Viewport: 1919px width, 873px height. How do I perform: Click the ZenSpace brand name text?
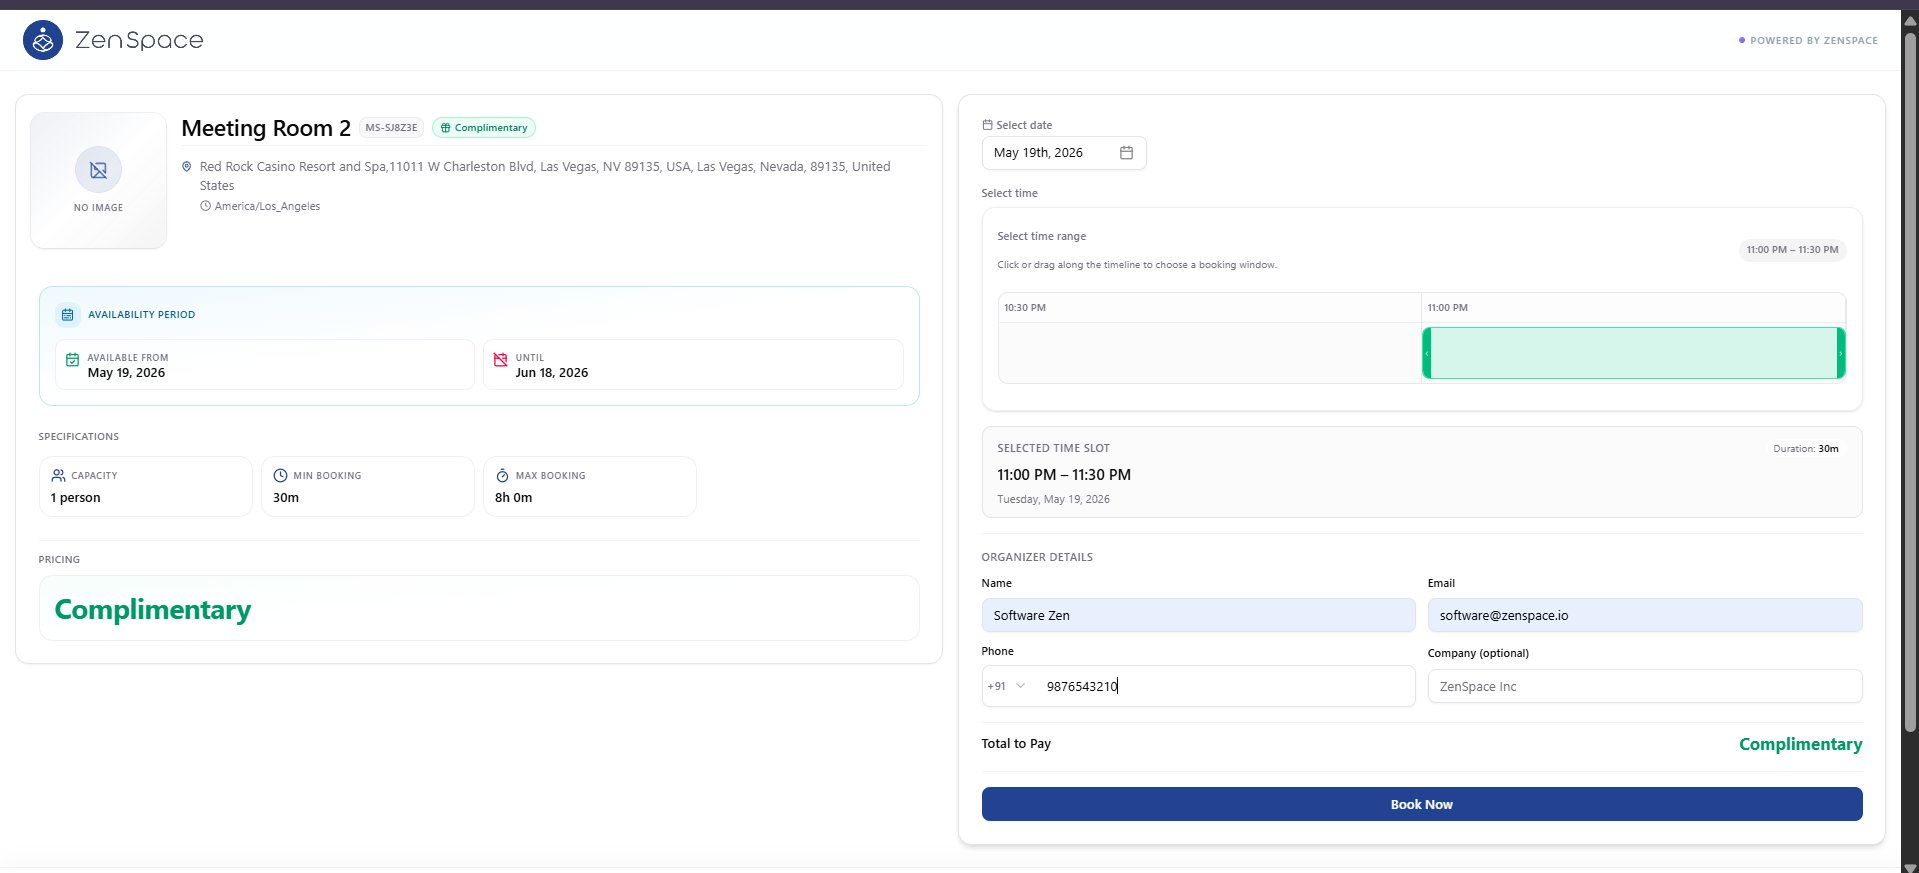pos(139,40)
